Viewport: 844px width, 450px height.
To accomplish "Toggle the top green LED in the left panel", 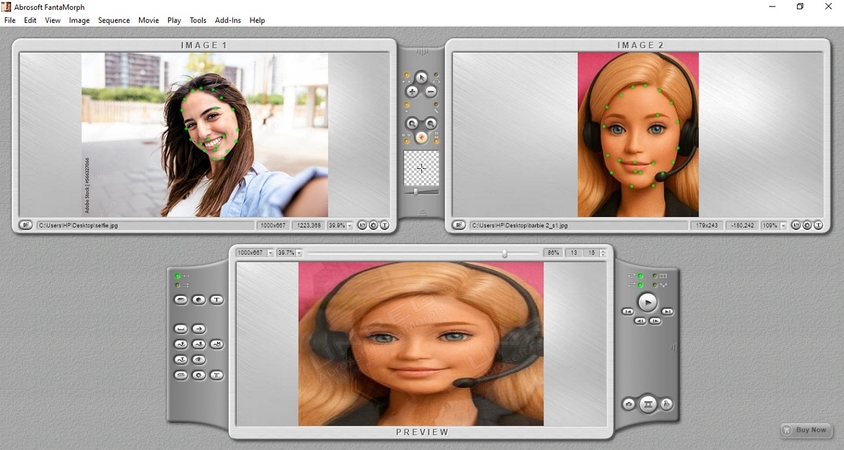I will [x=177, y=276].
